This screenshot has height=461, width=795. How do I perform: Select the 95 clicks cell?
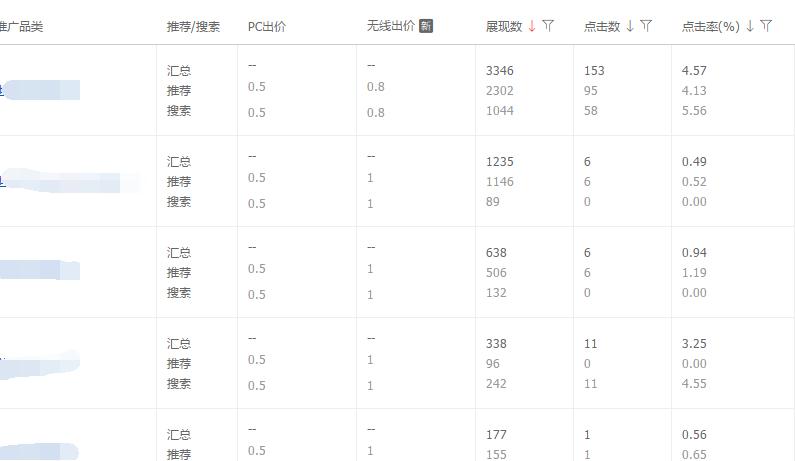pos(591,91)
